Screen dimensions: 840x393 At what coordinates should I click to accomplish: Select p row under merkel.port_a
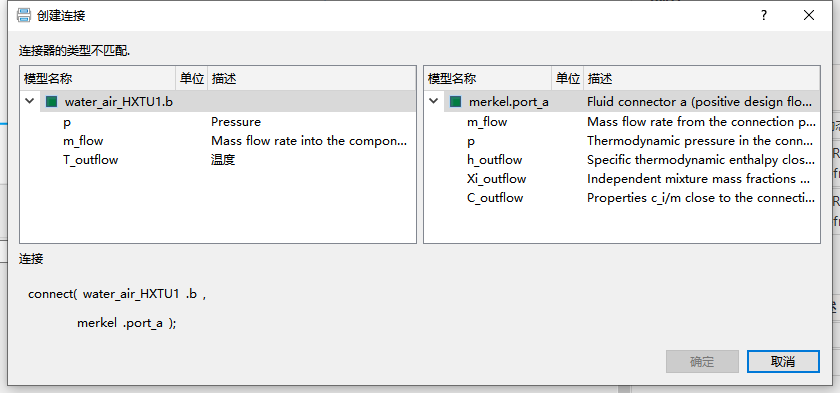(x=622, y=141)
